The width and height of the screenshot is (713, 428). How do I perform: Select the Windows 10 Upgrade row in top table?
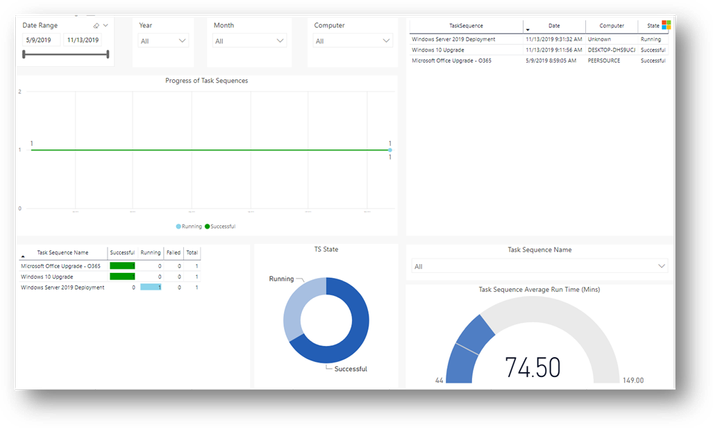click(x=539, y=50)
